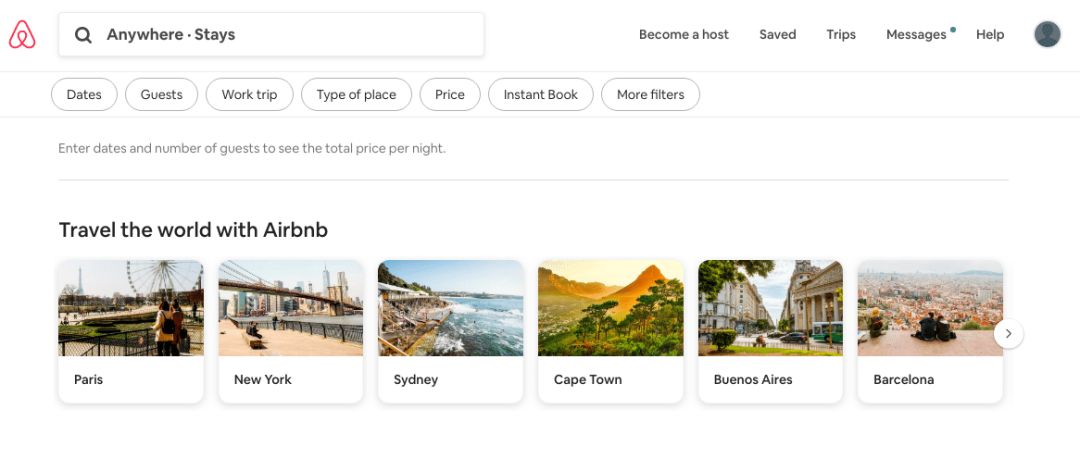Open the Guests filter
1080x458 pixels.
click(x=161, y=94)
